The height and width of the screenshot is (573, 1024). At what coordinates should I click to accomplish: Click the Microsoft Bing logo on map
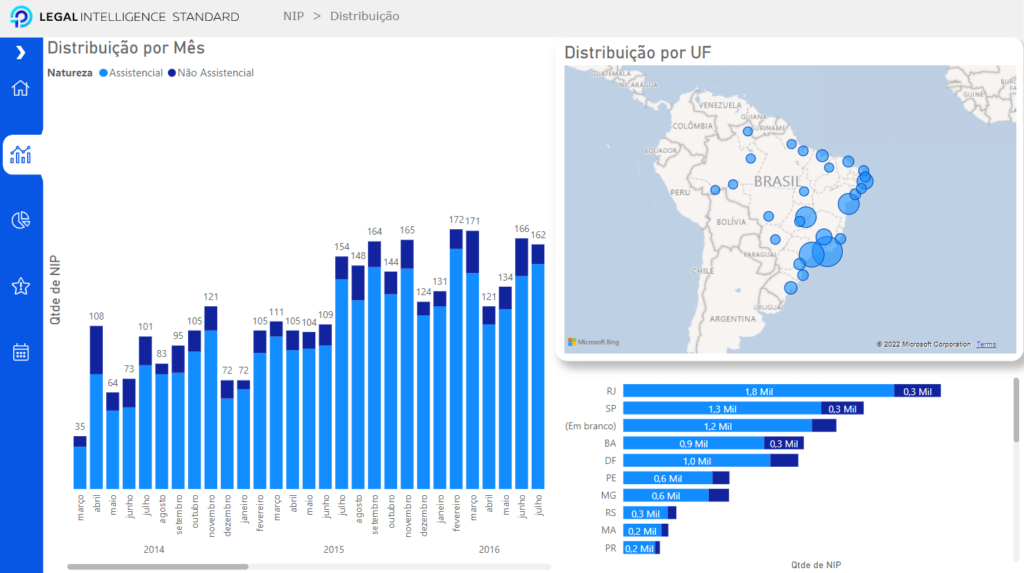coord(594,342)
